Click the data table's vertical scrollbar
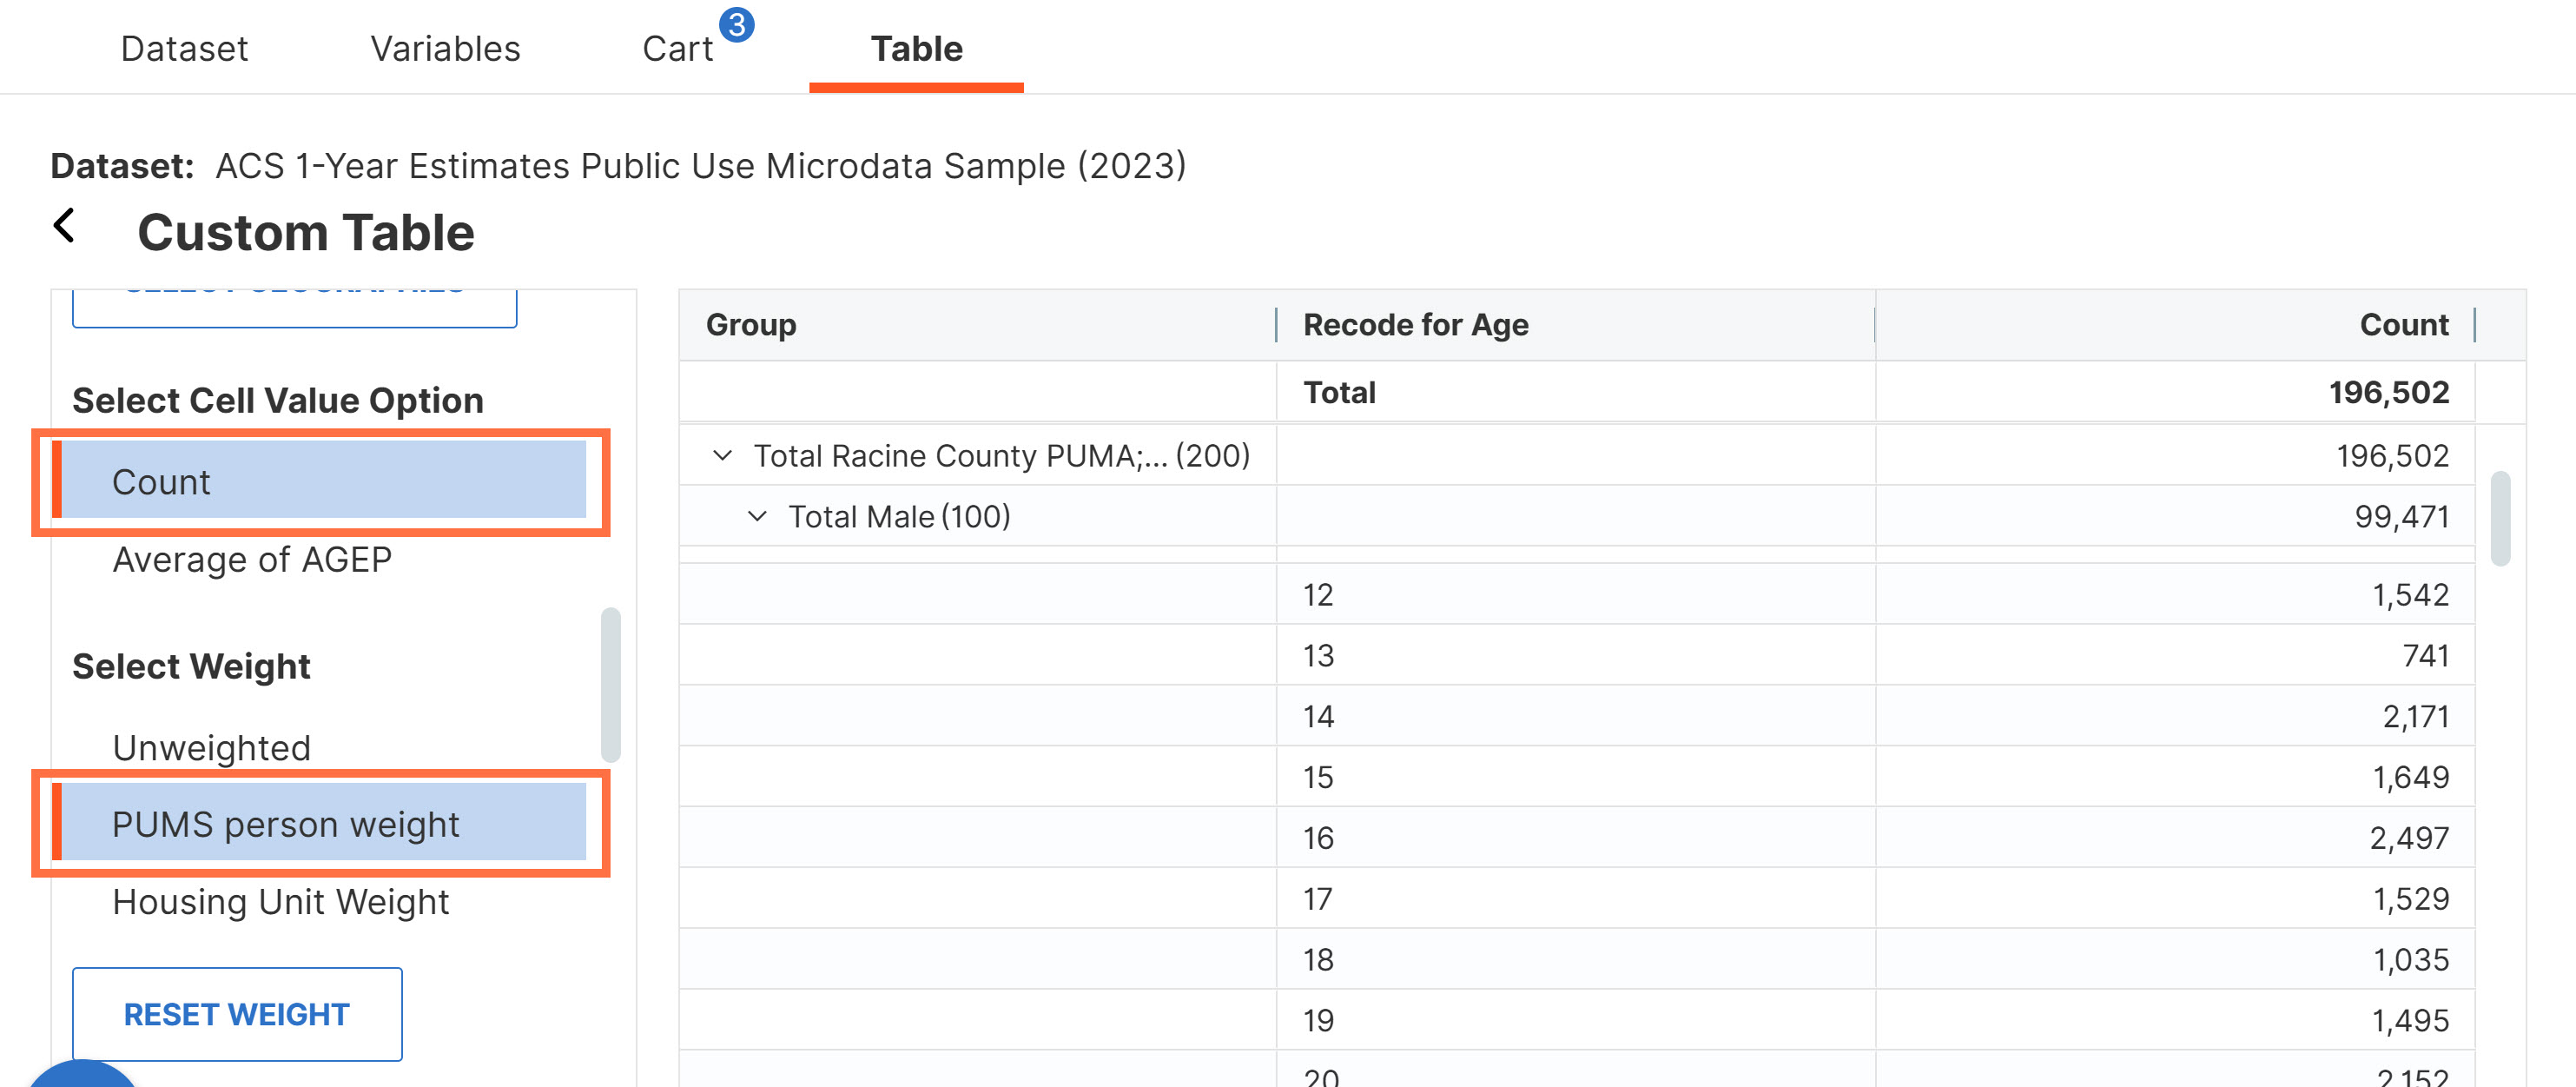The height and width of the screenshot is (1087, 2576). point(2501,518)
